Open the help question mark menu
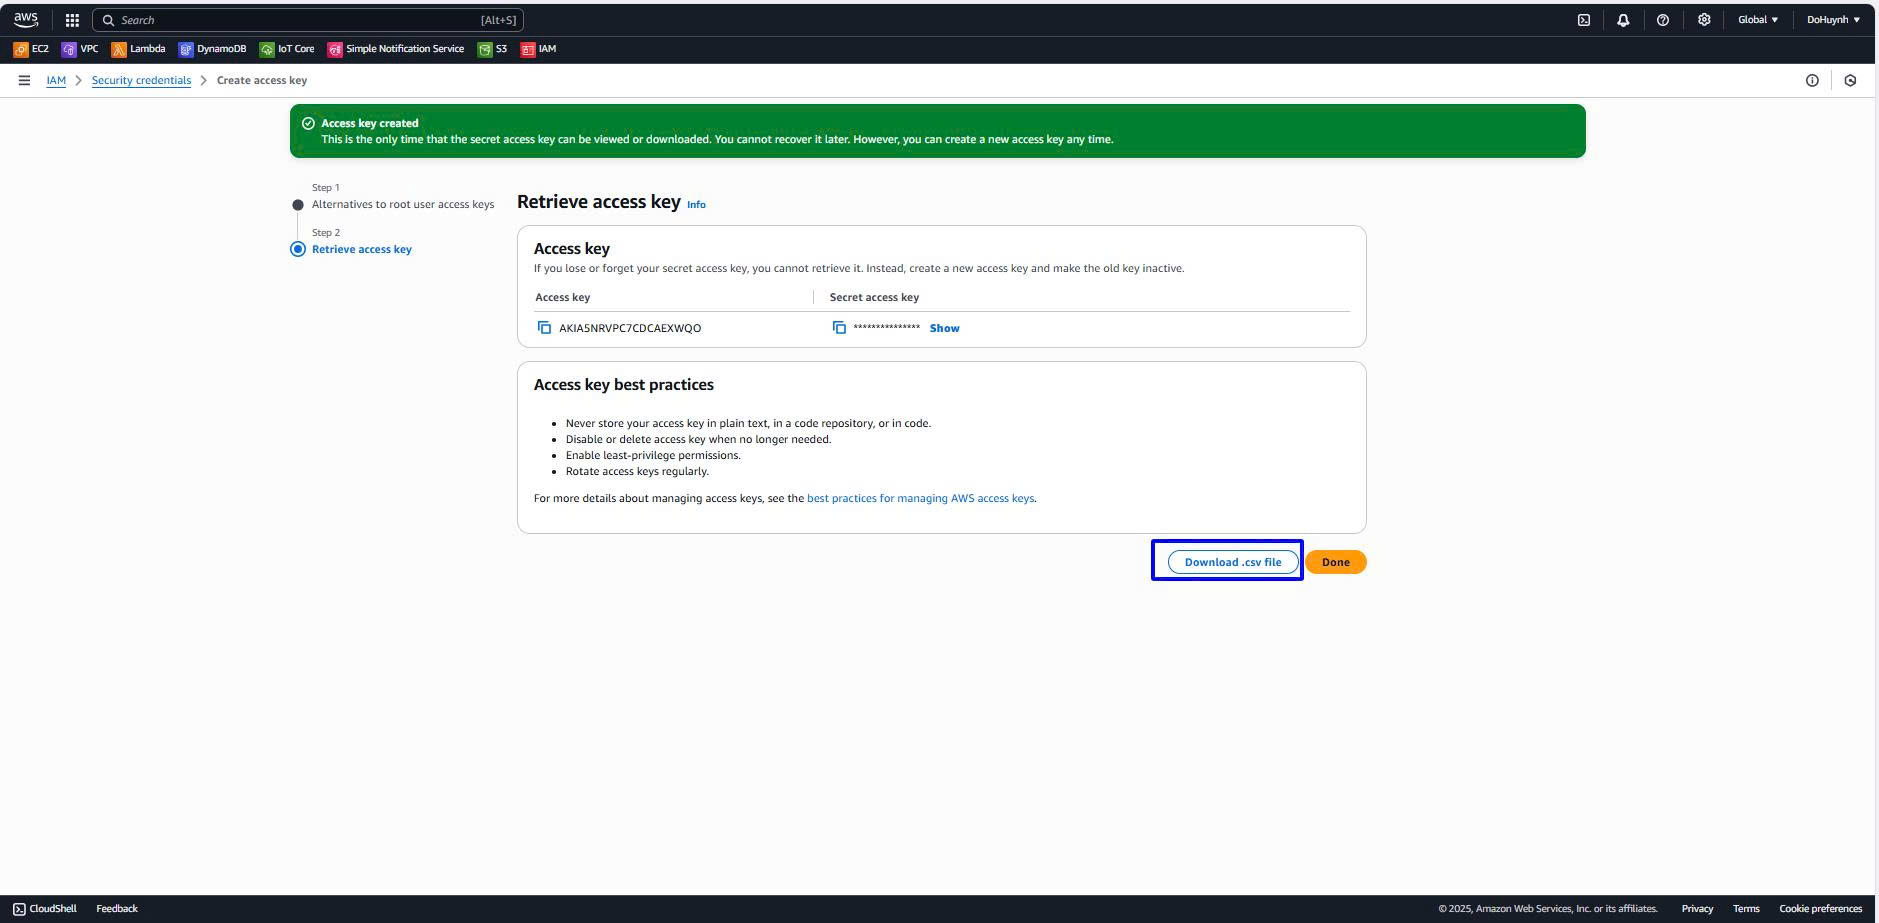This screenshot has height=923, width=1879. 1662,20
